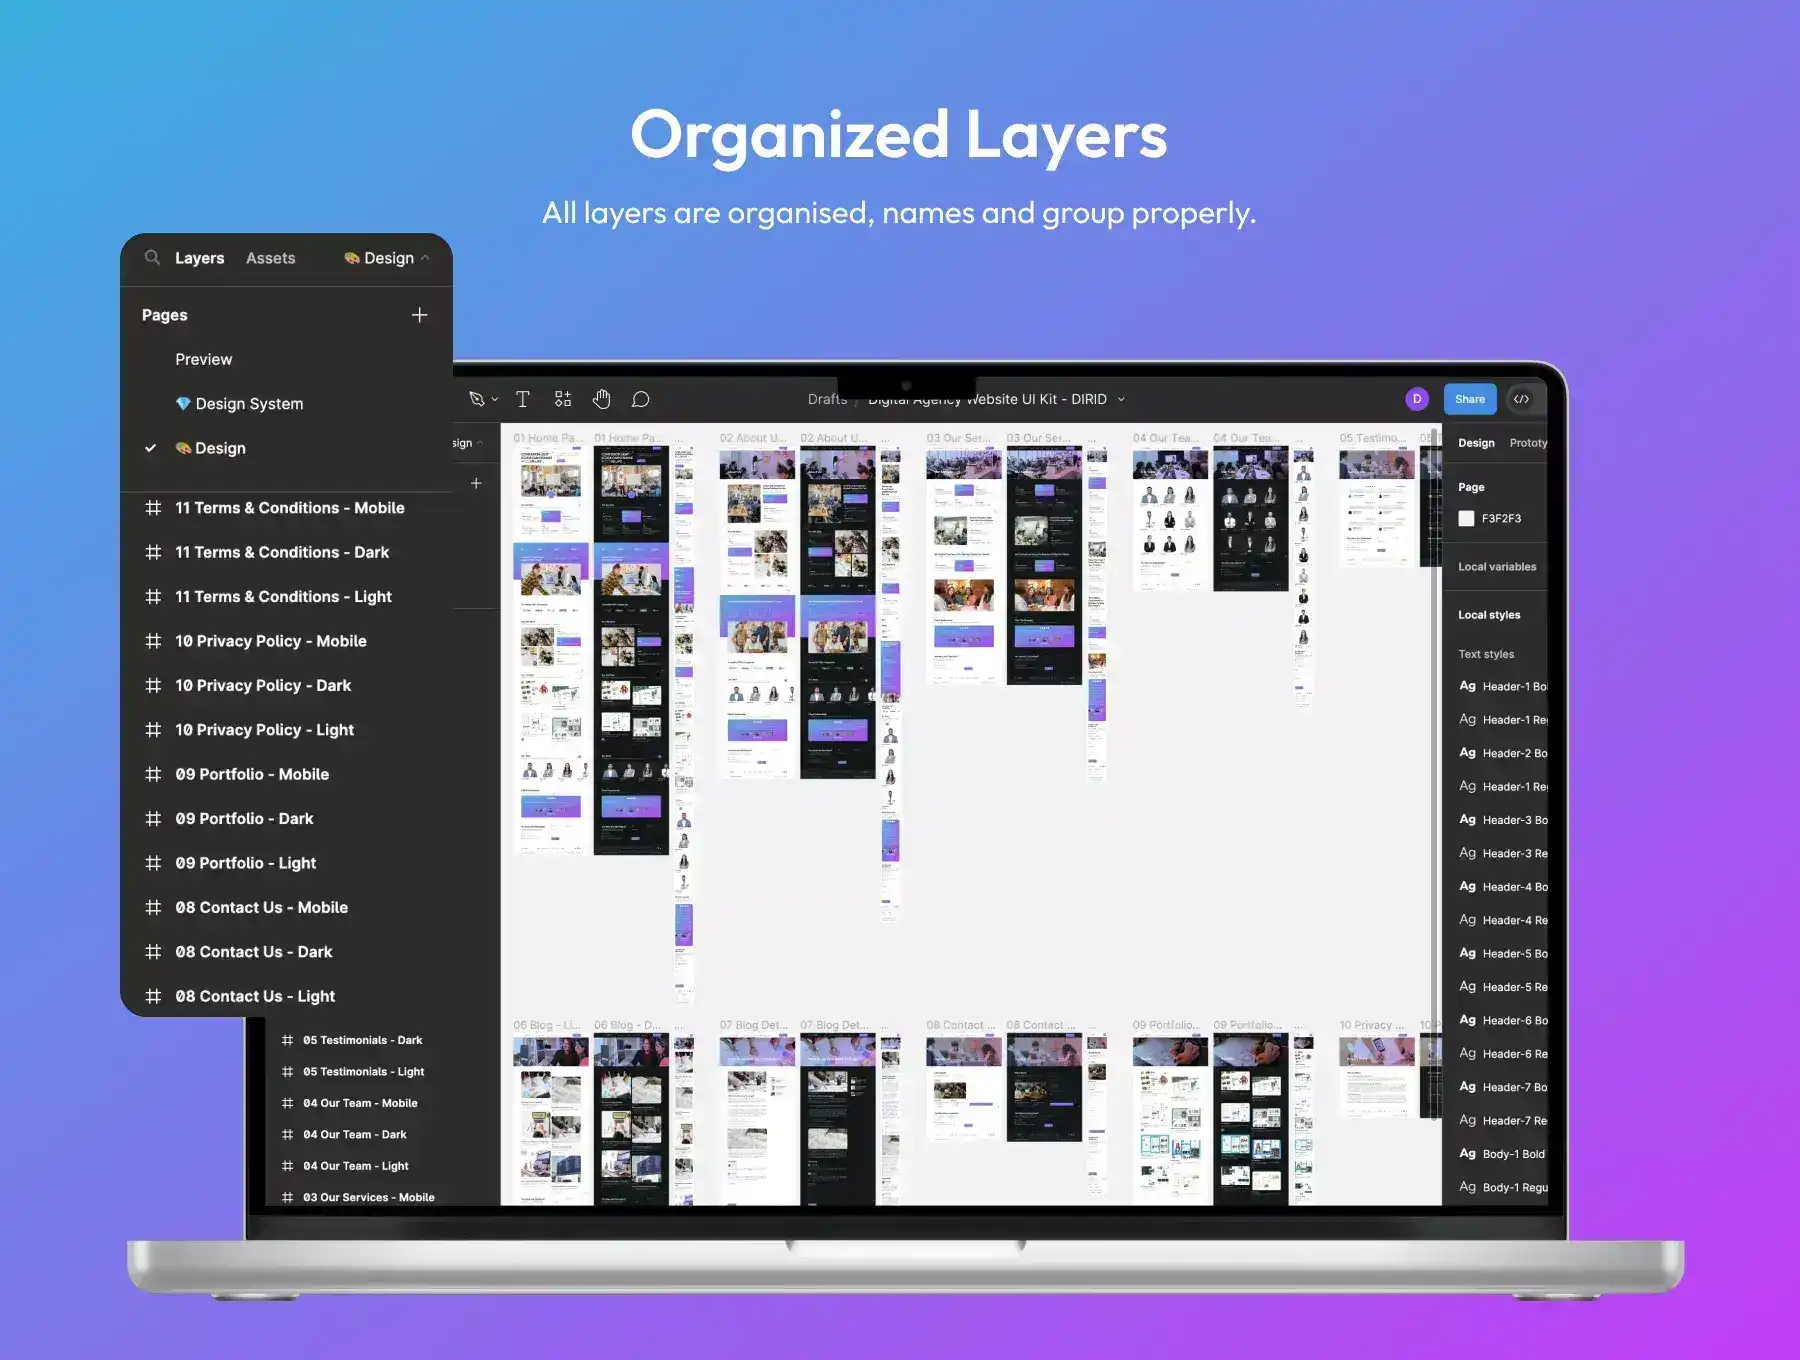The width and height of the screenshot is (1800, 1360).
Task: Click the search icon in Layers panel
Action: click(x=152, y=258)
